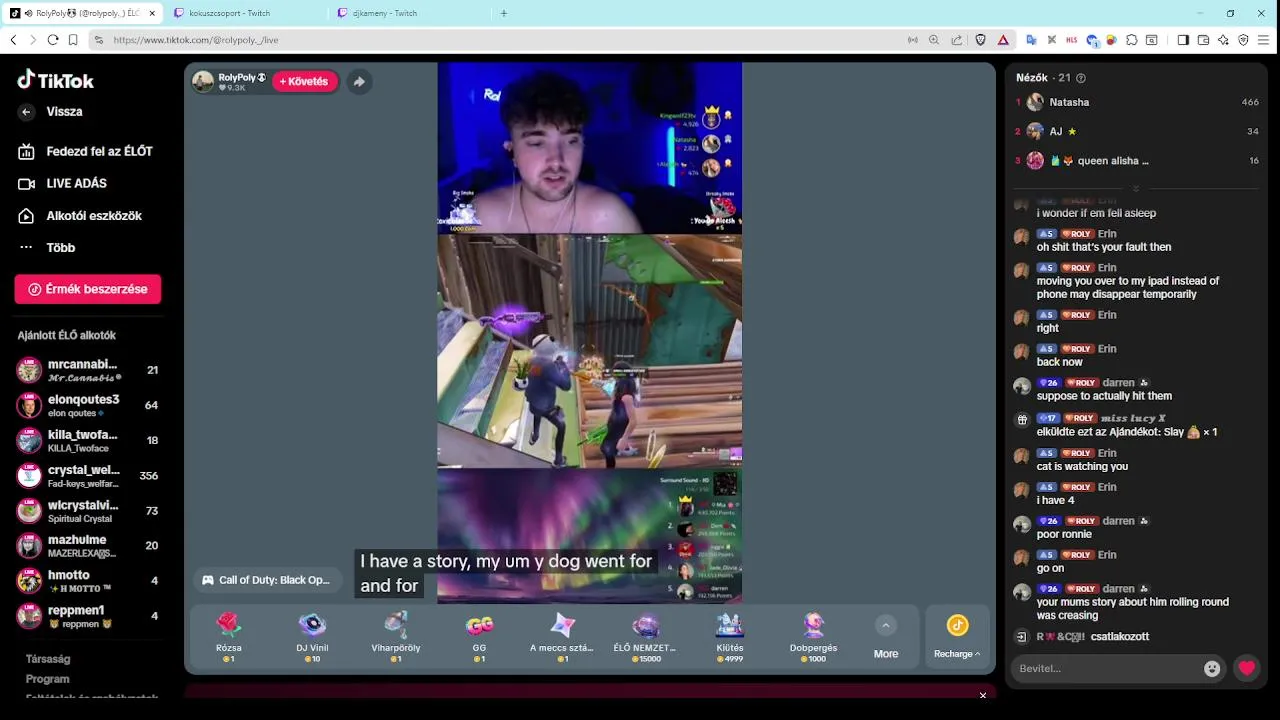The height and width of the screenshot is (720, 1280).
Task: Send a like with heart icon
Action: [x=1246, y=668]
